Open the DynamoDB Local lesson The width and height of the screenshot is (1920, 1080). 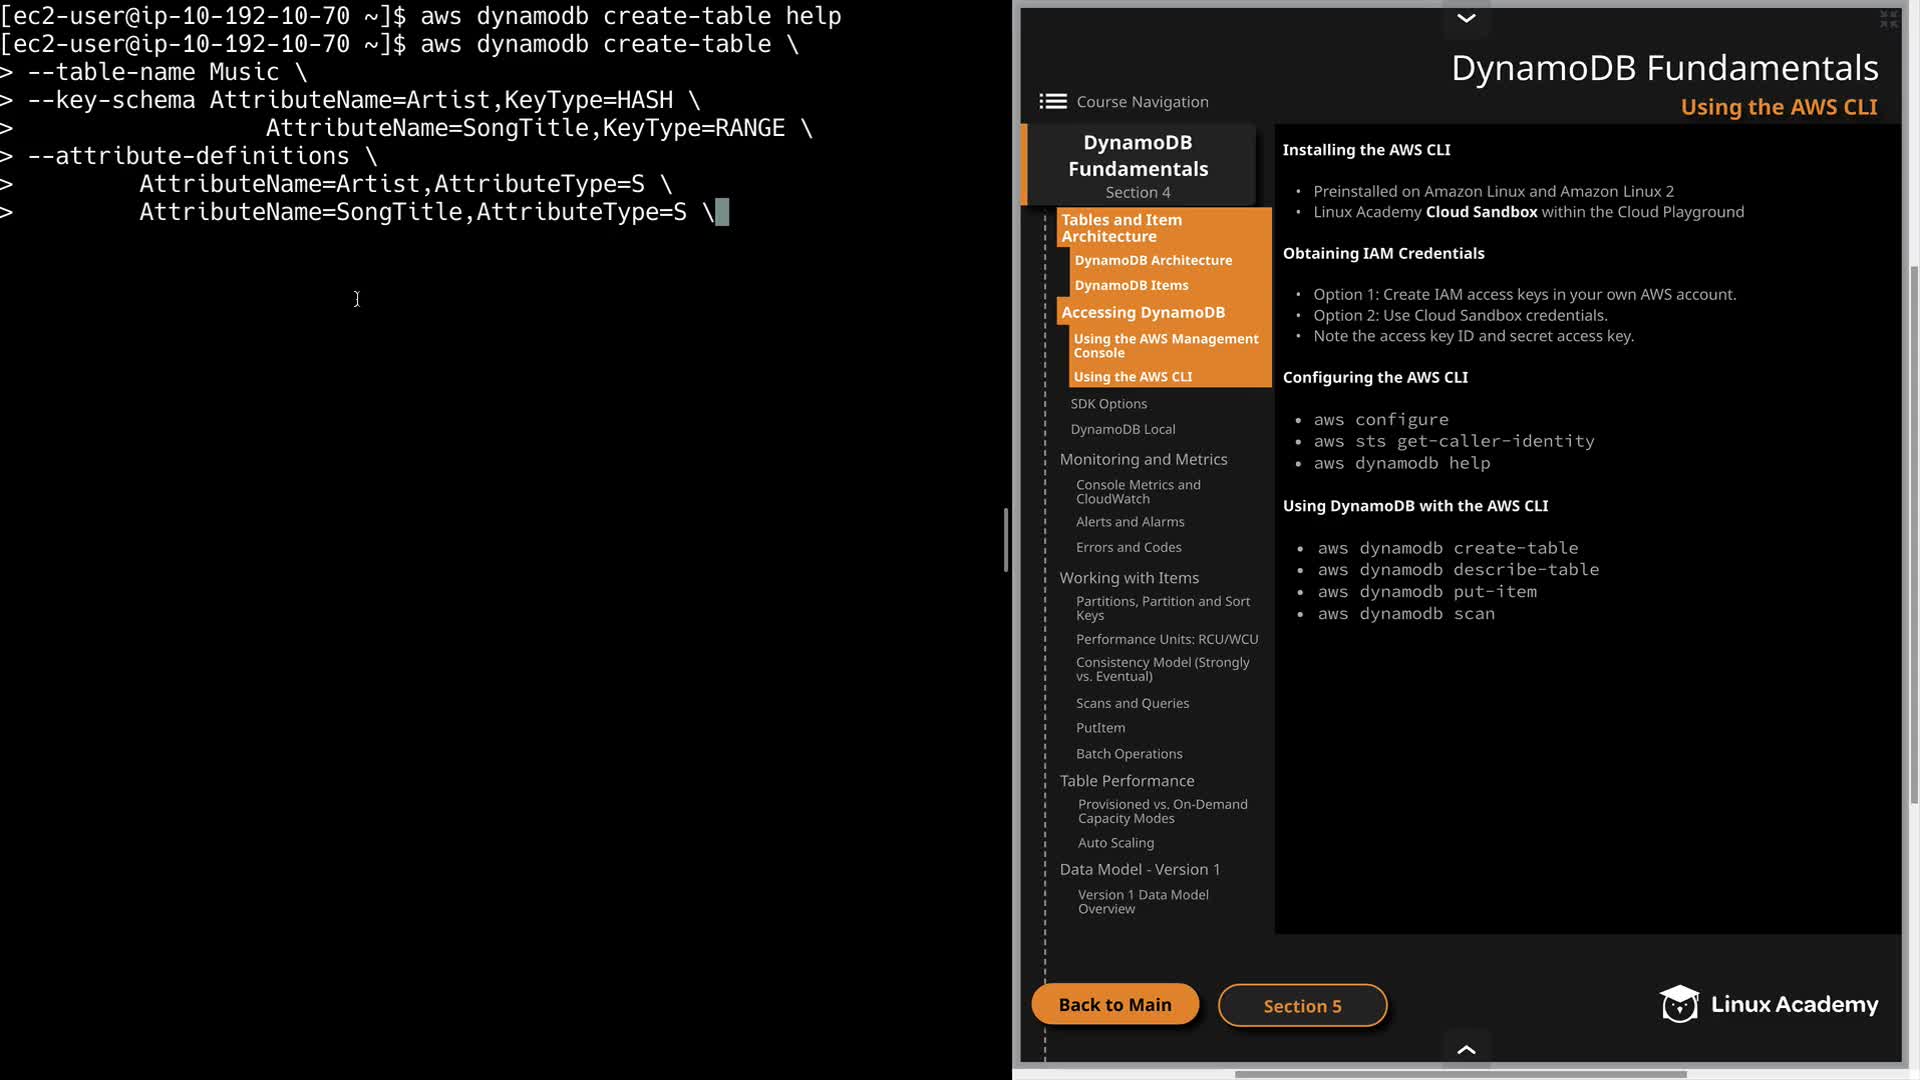point(1122,429)
